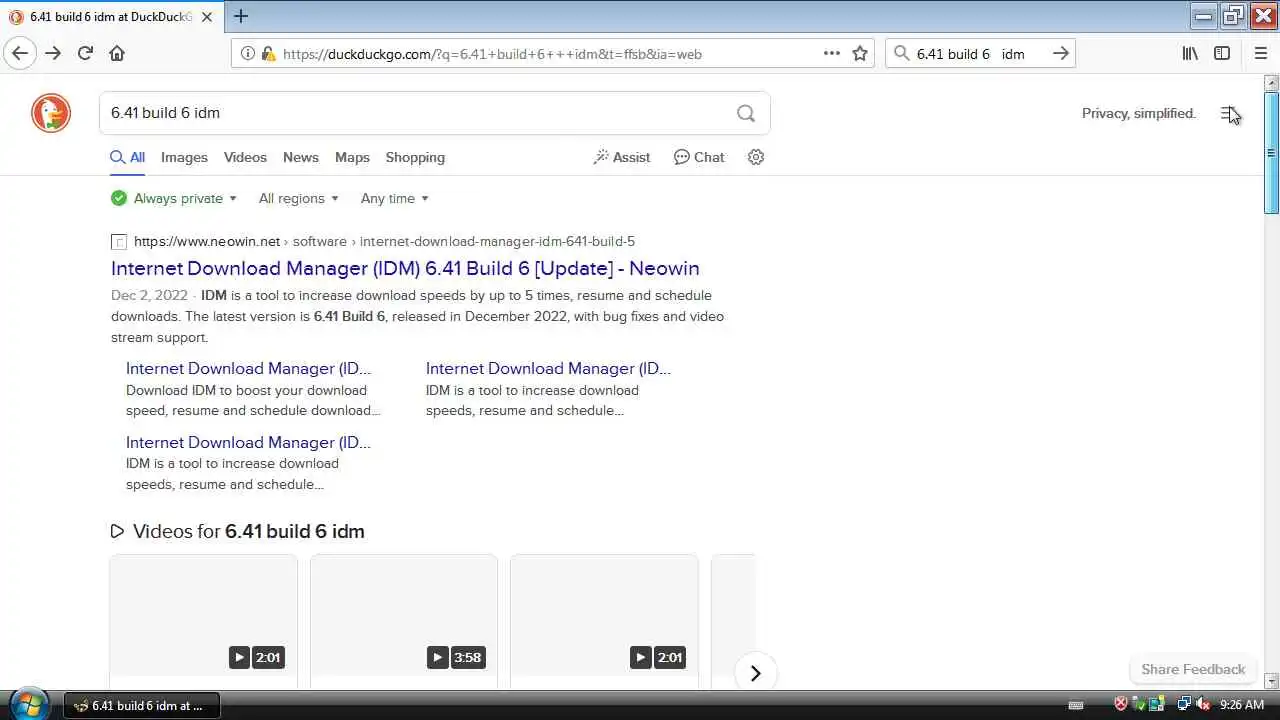Go back to the previous page

(20, 53)
